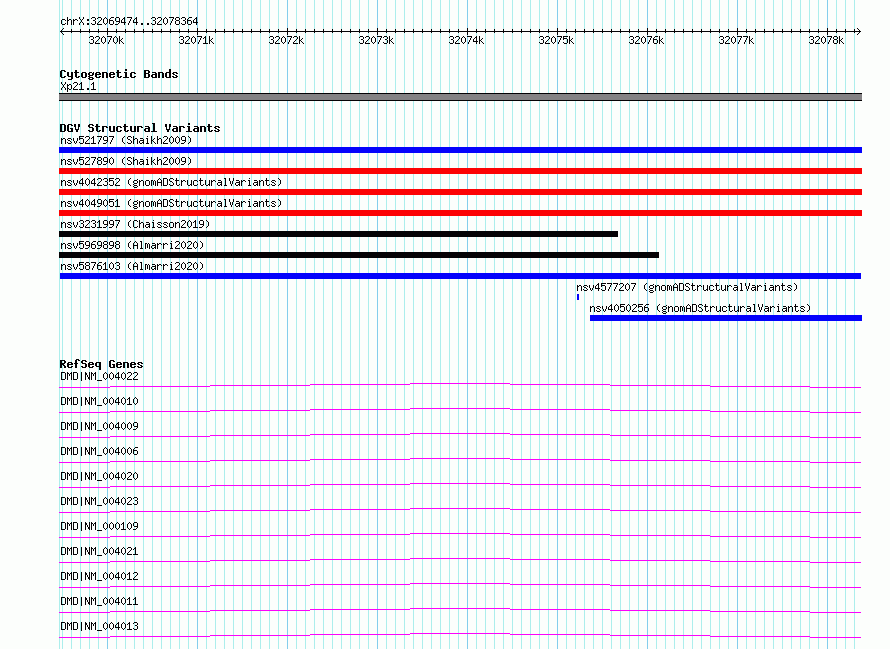This screenshot has height=649, width=890.
Task: Click the DMD|NM_004011 transcript label
Action: [x=99, y=601]
